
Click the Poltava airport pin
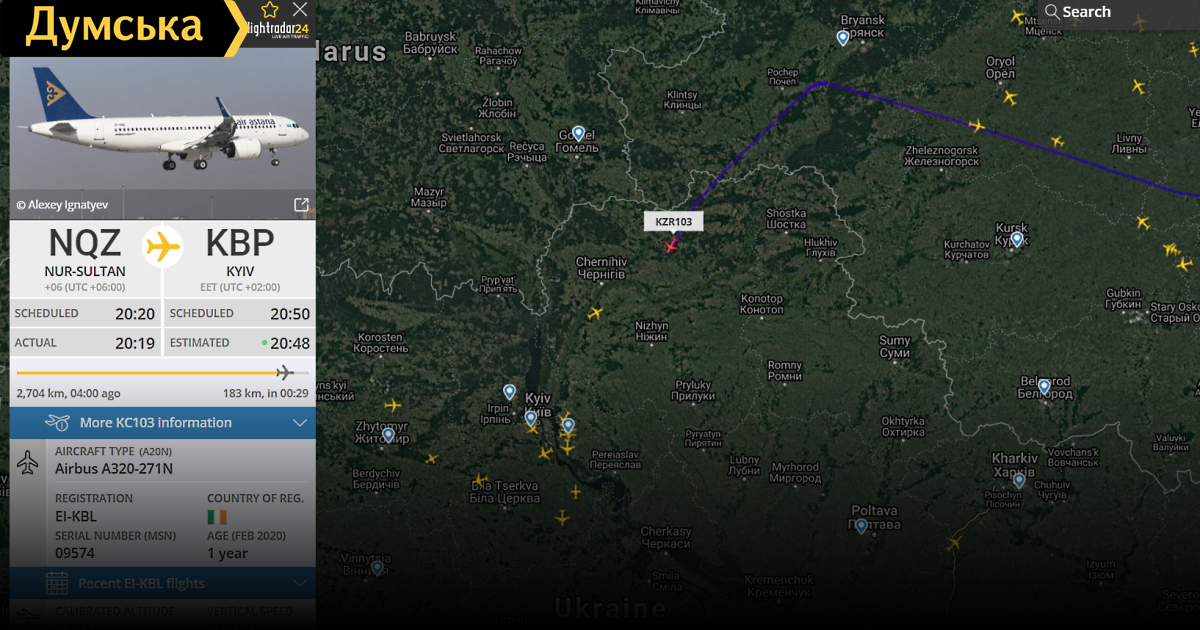coord(861,526)
